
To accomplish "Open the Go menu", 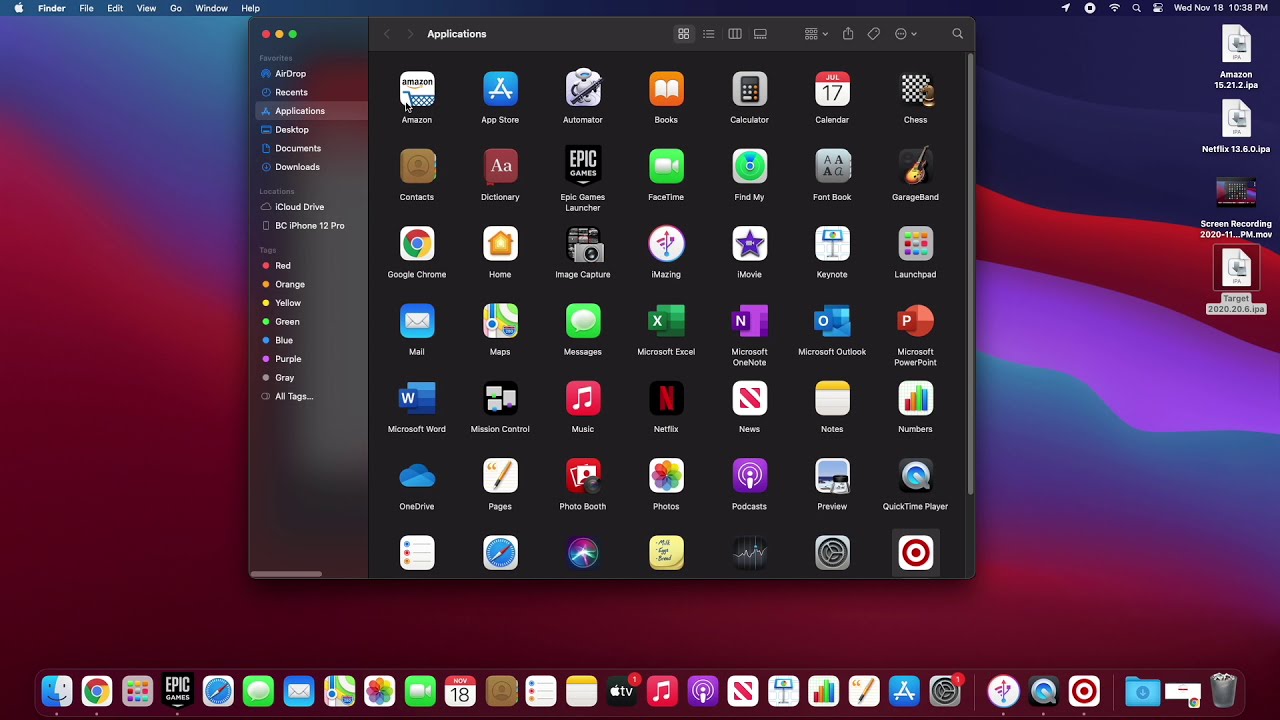I will [176, 8].
